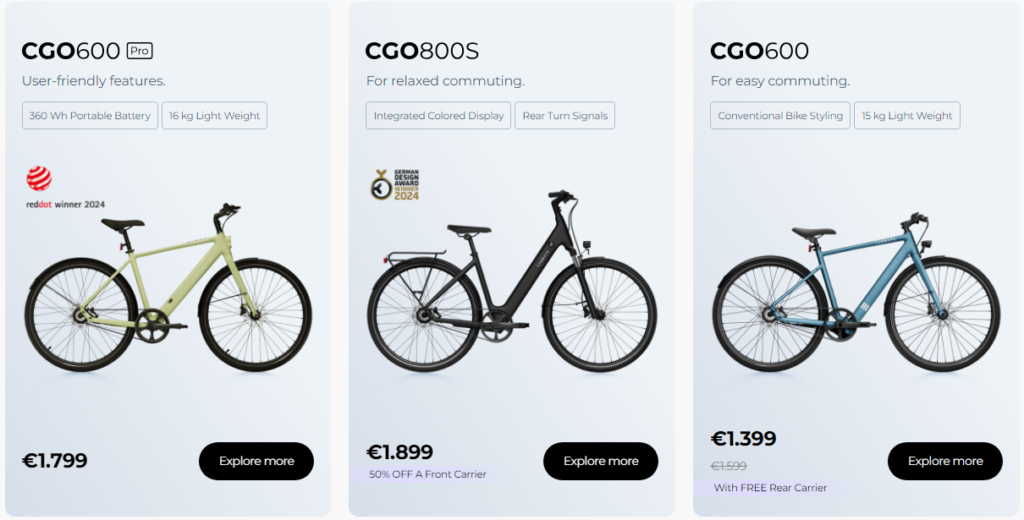Click the German Design Award 2024 badge

coord(395,185)
